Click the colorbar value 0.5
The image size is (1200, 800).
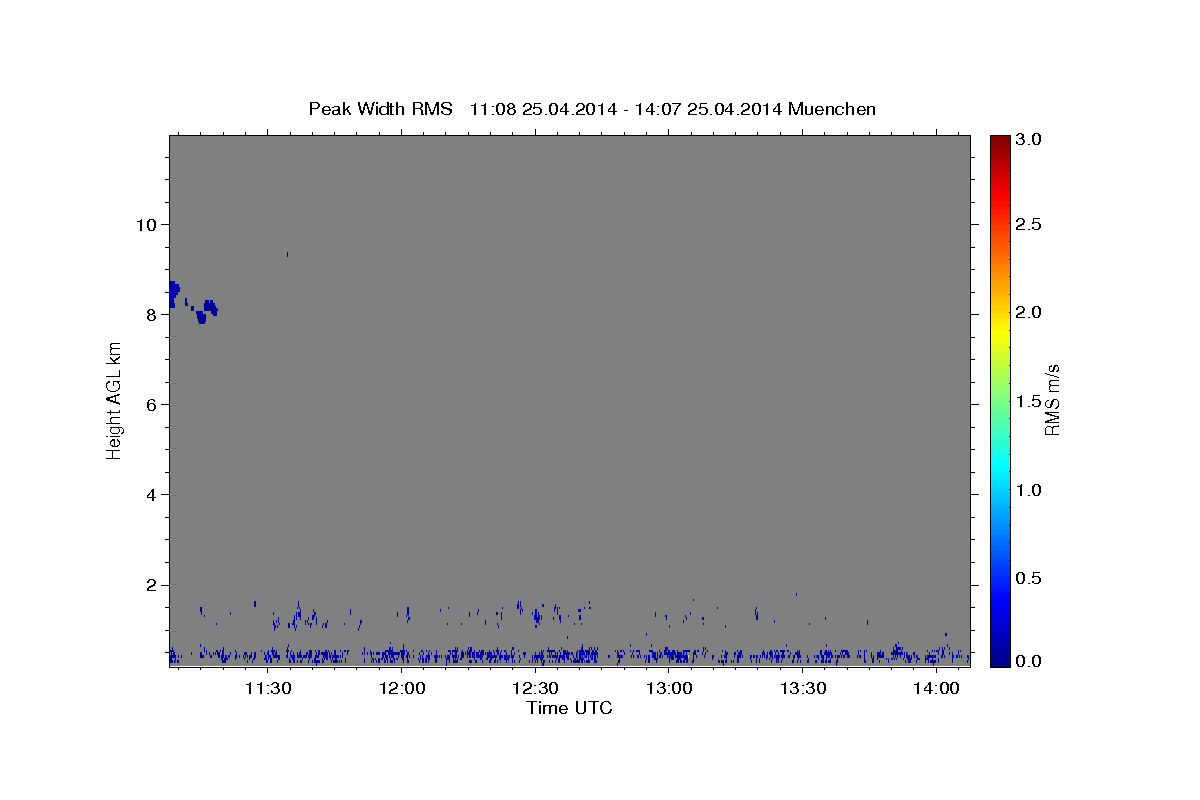pyautogui.click(x=1030, y=578)
